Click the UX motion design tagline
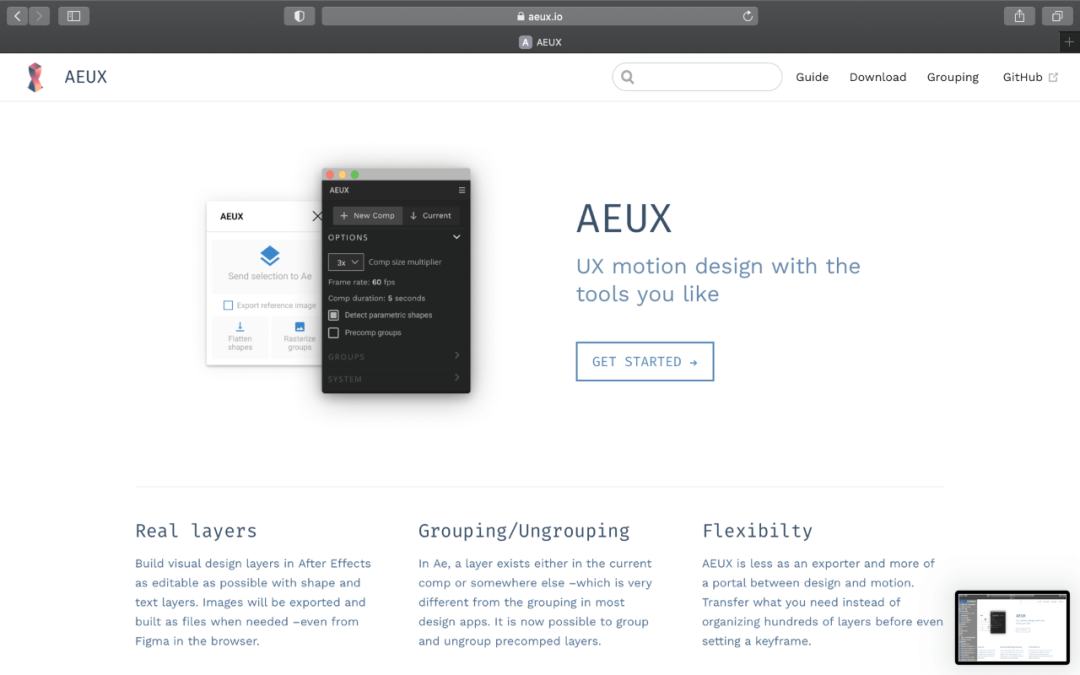The image size is (1080, 675). (x=718, y=280)
